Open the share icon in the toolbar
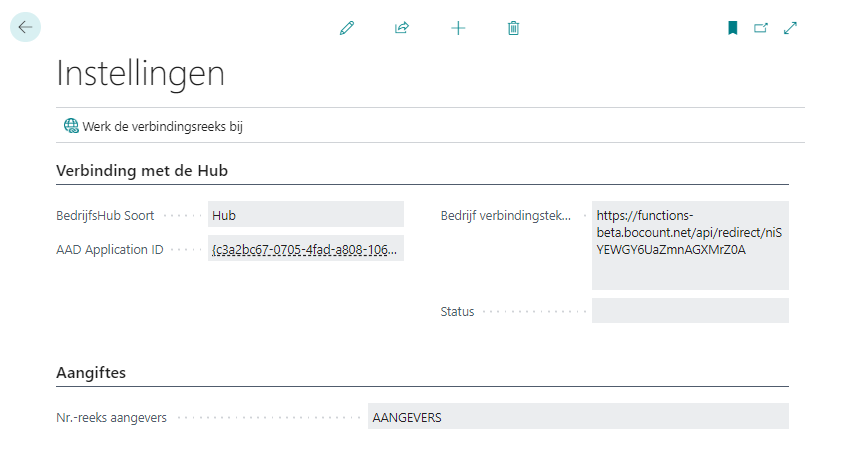 click(402, 28)
